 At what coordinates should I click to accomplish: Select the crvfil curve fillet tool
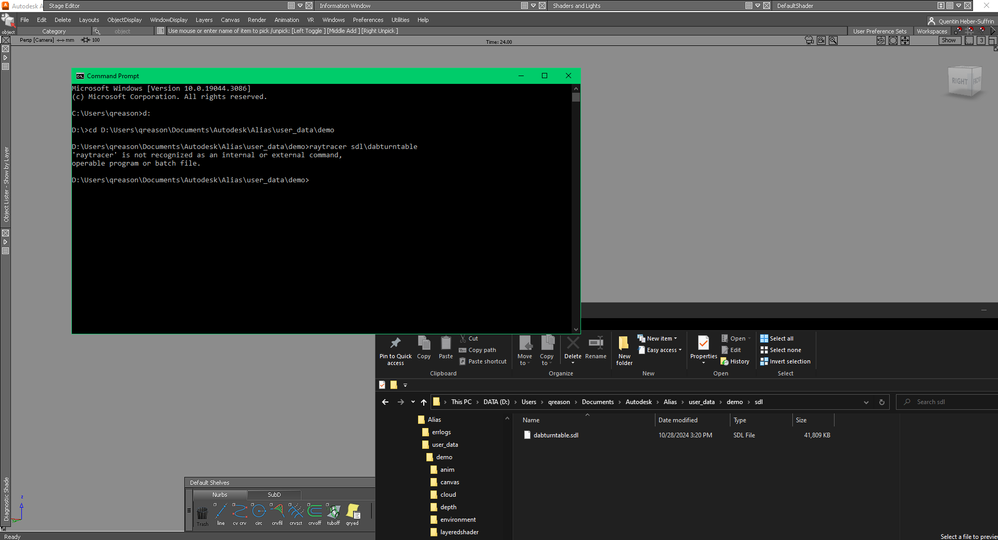[x=277, y=513]
